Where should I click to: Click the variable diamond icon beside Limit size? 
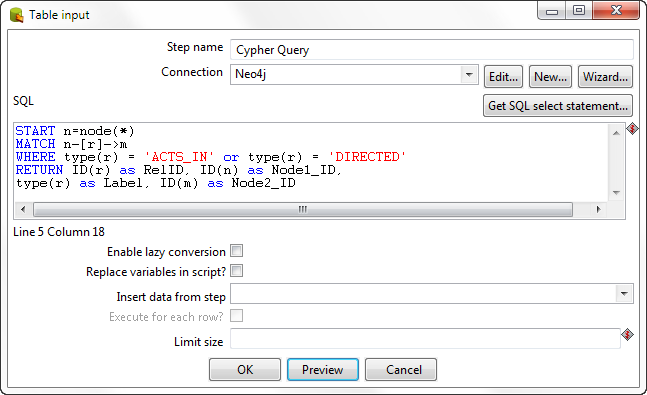[627, 334]
